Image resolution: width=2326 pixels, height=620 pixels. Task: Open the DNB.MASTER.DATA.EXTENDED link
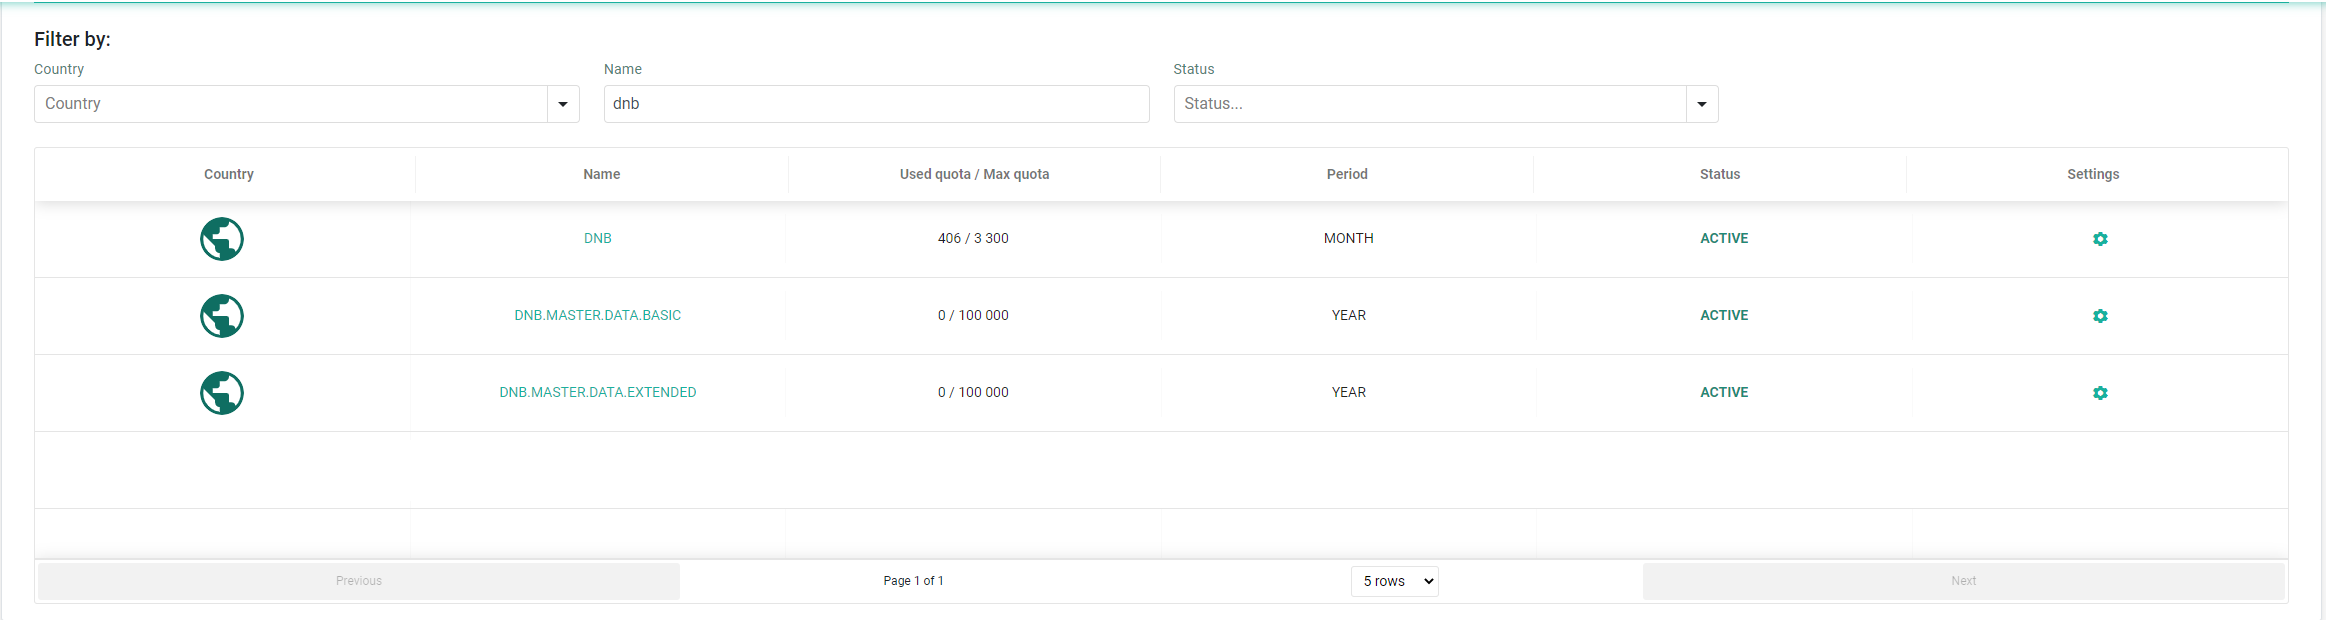point(598,392)
